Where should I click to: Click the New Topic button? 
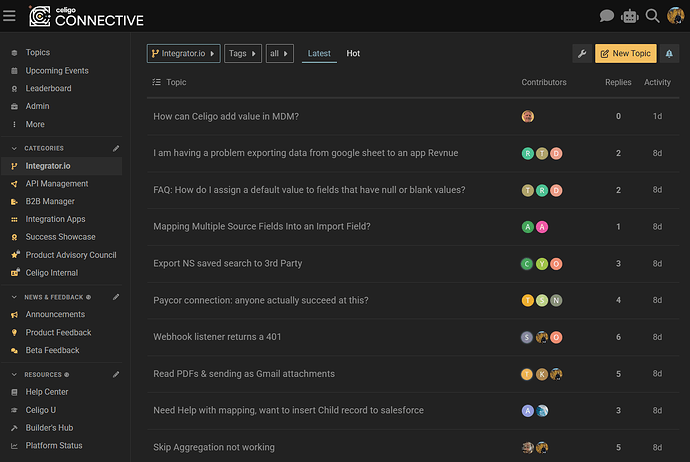625,54
